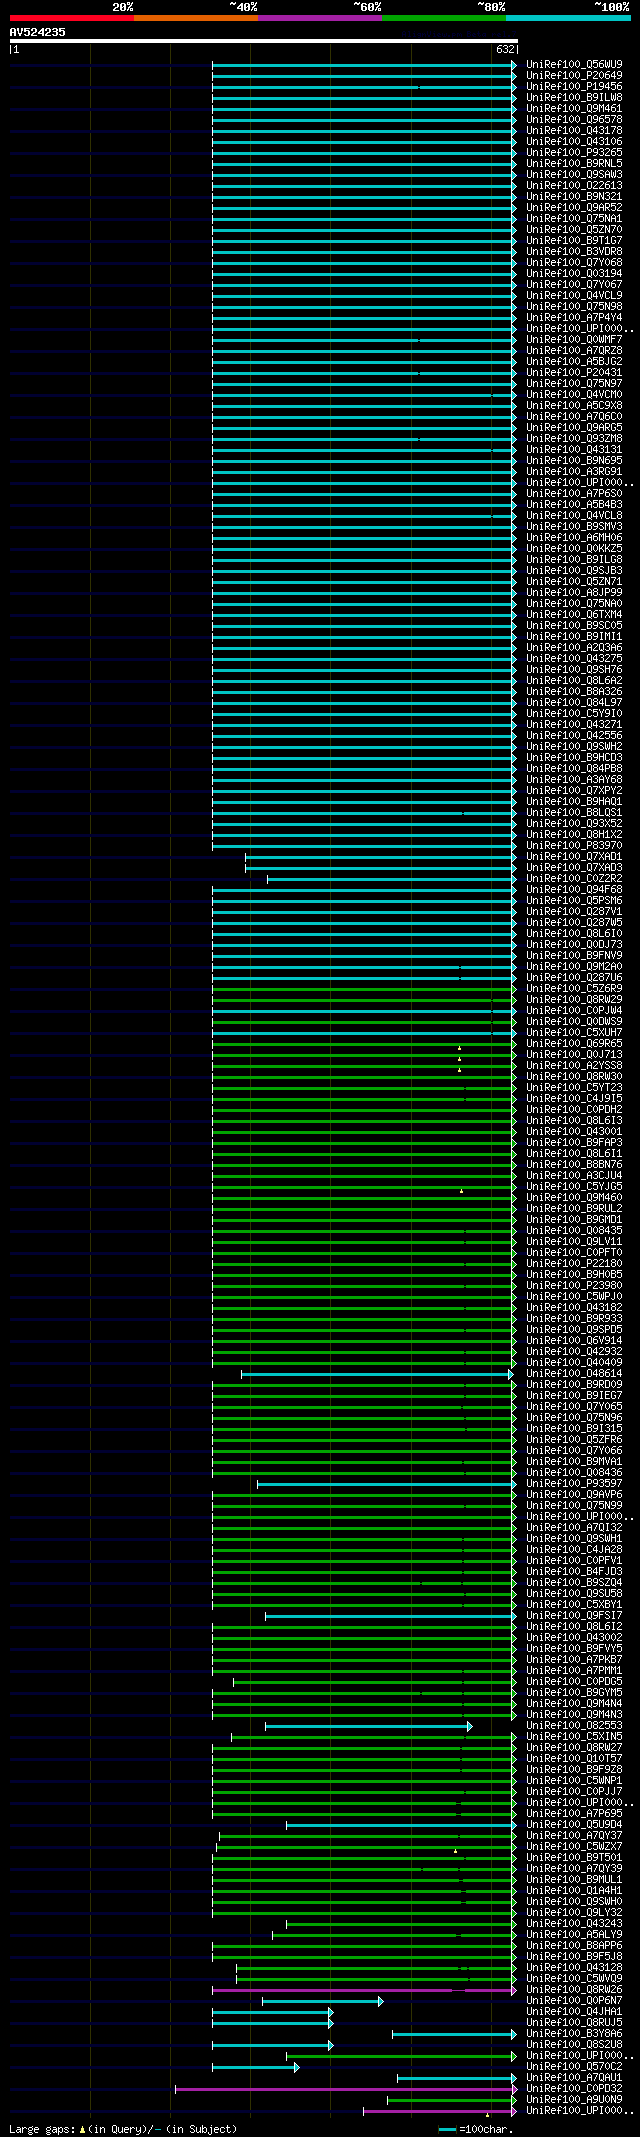This screenshot has height=2137, width=640.
Task: Click UniRef100_Q42556 label
Action: [x=574, y=735]
